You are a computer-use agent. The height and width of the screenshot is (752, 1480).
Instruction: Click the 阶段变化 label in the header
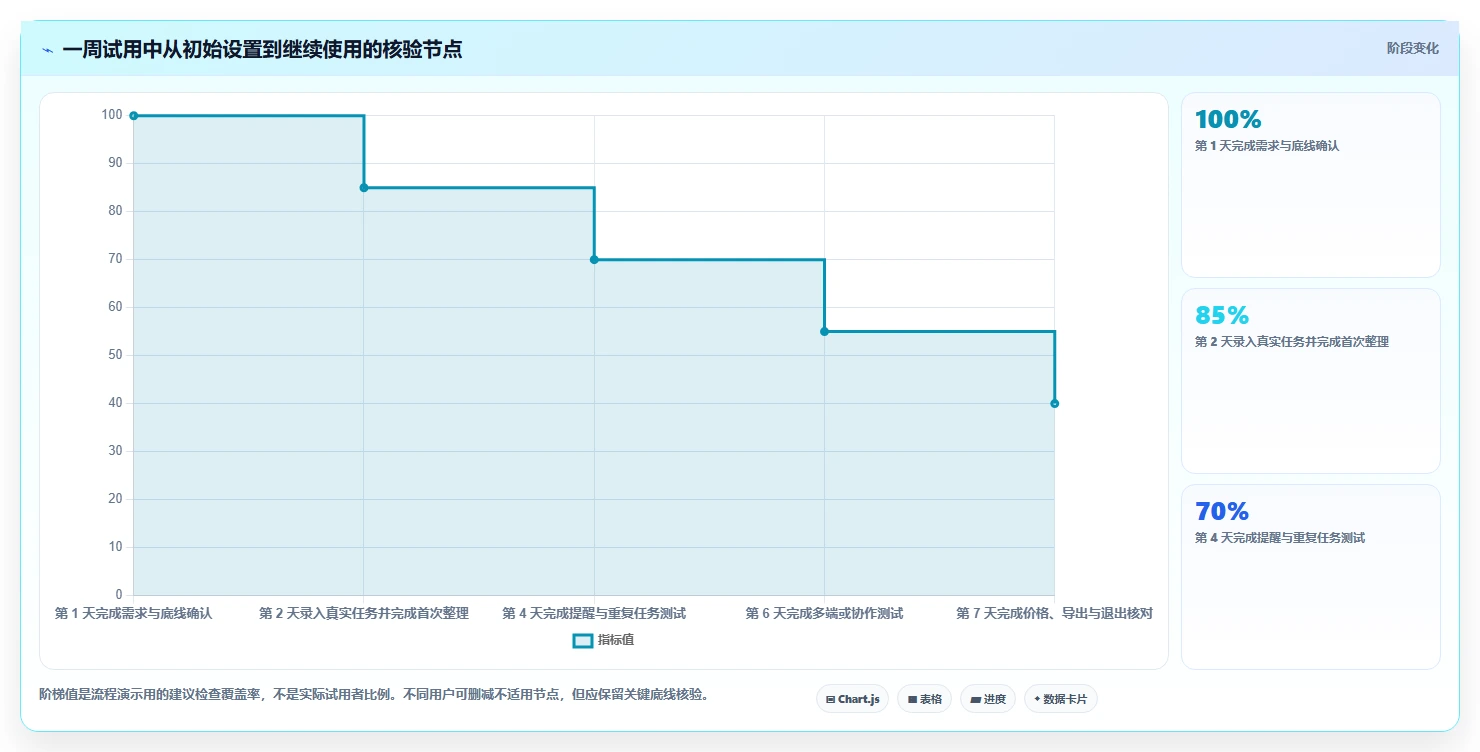coord(1413,48)
